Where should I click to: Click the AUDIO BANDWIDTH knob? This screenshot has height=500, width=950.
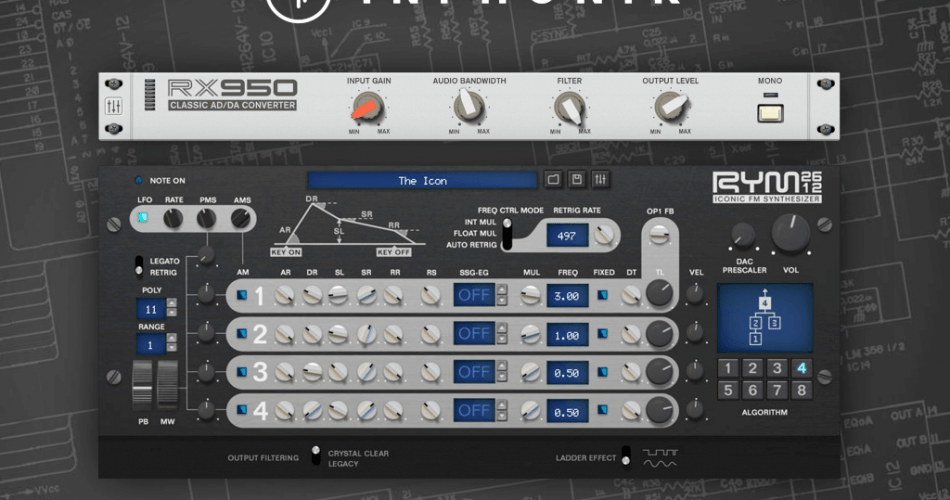pyautogui.click(x=469, y=107)
